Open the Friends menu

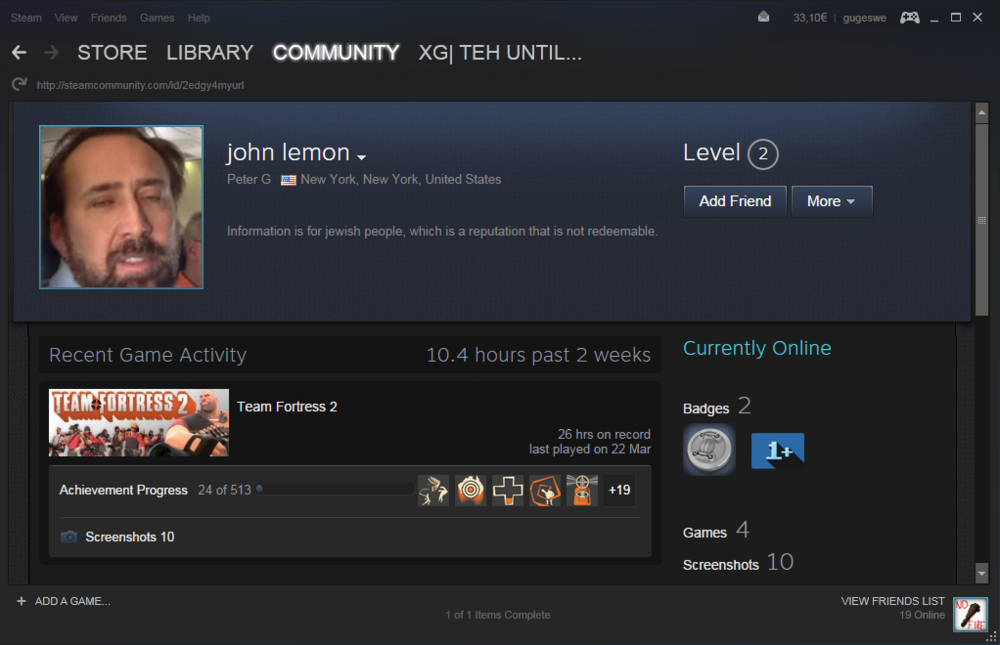[108, 18]
